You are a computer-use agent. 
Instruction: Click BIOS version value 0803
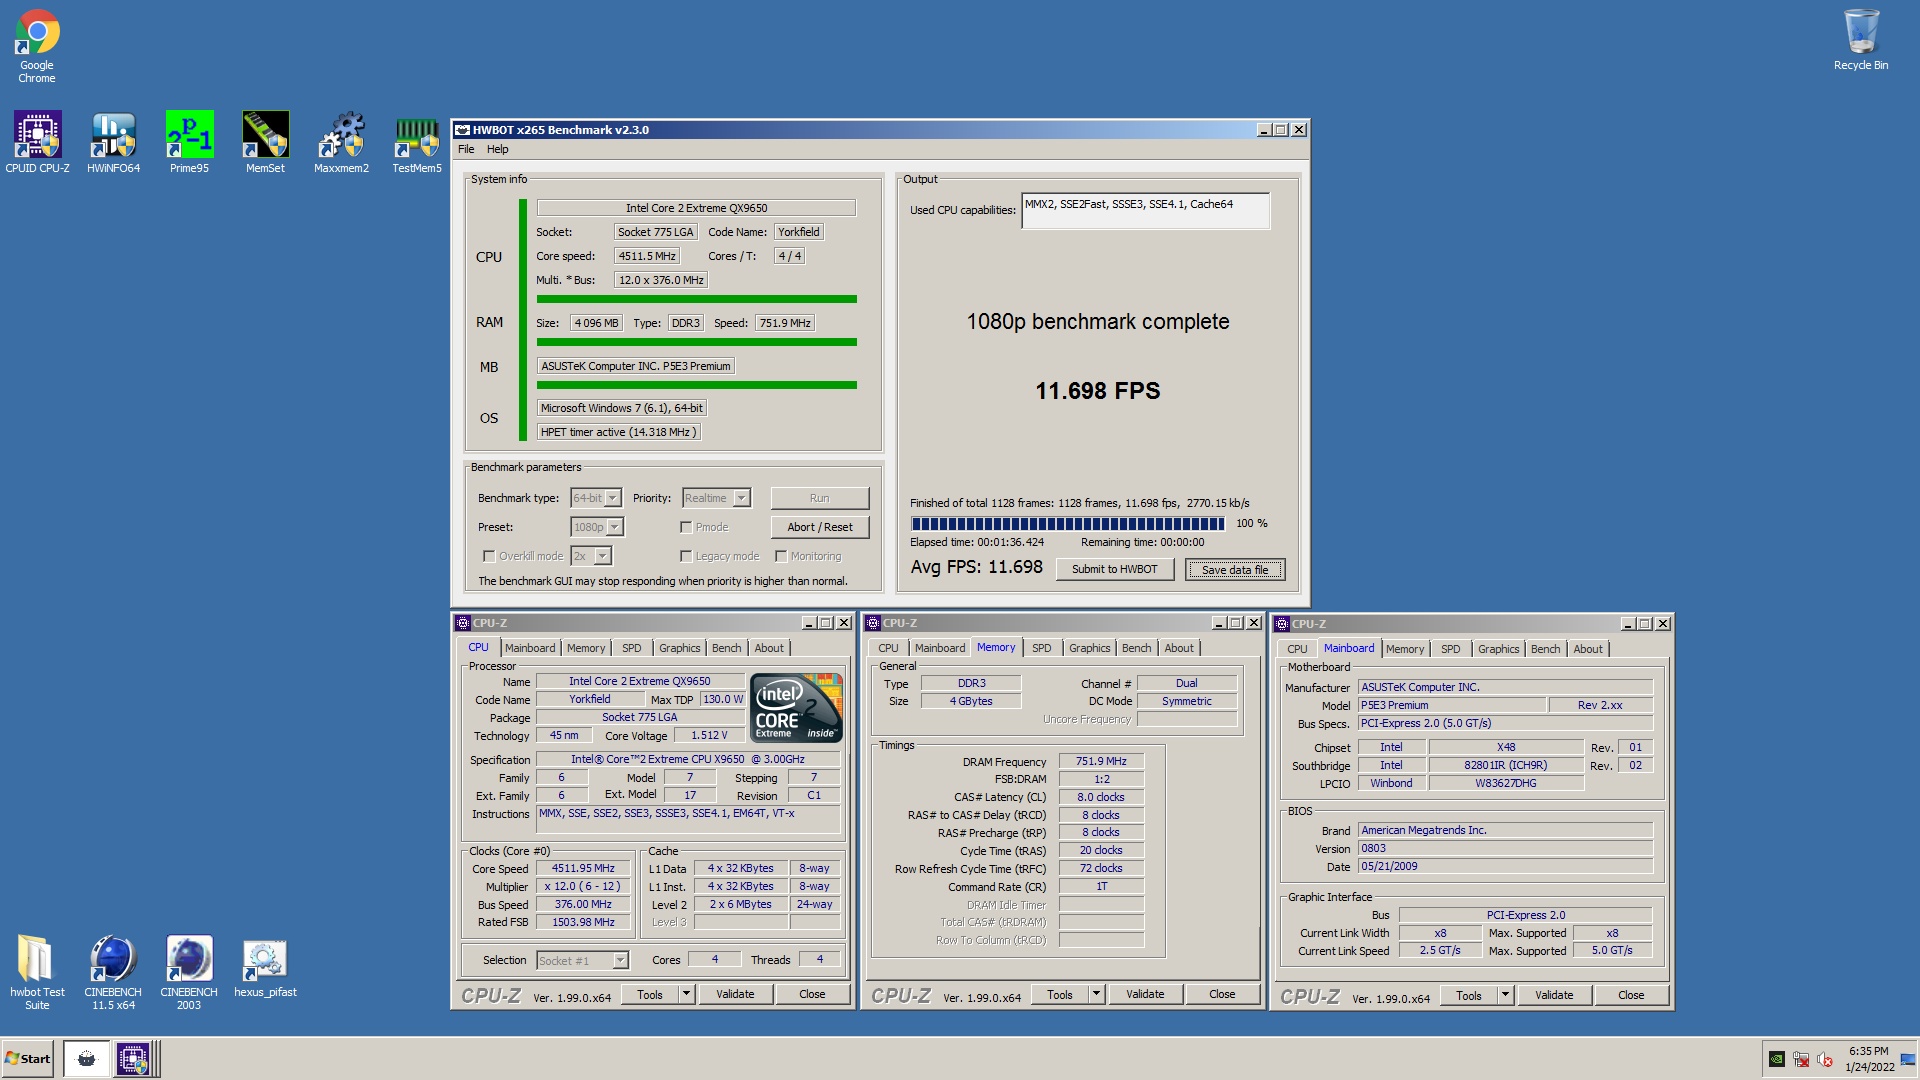click(x=1505, y=848)
